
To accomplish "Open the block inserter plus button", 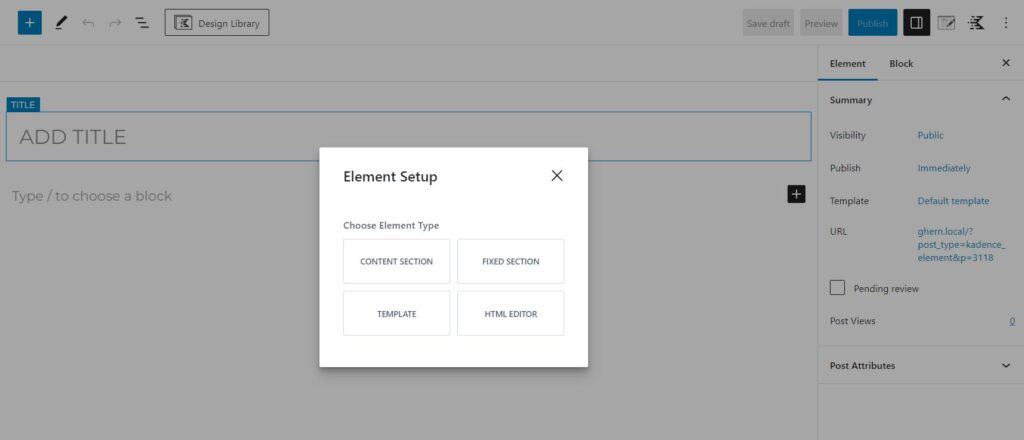I will pyautogui.click(x=29, y=23).
